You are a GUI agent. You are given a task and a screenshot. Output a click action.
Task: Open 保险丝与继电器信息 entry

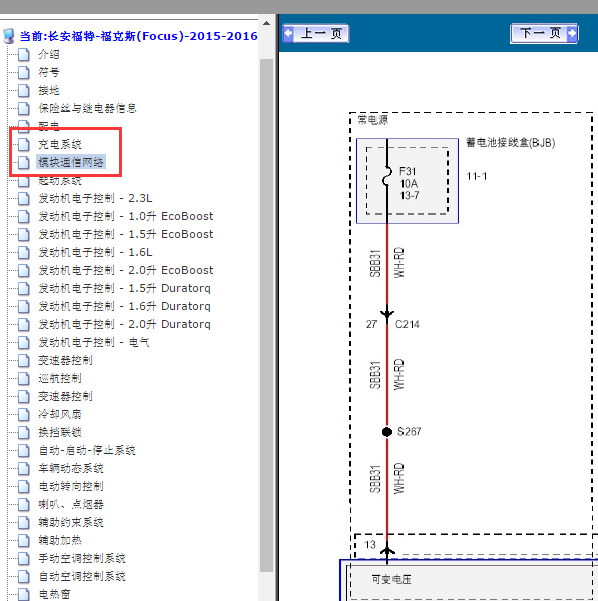(x=87, y=108)
